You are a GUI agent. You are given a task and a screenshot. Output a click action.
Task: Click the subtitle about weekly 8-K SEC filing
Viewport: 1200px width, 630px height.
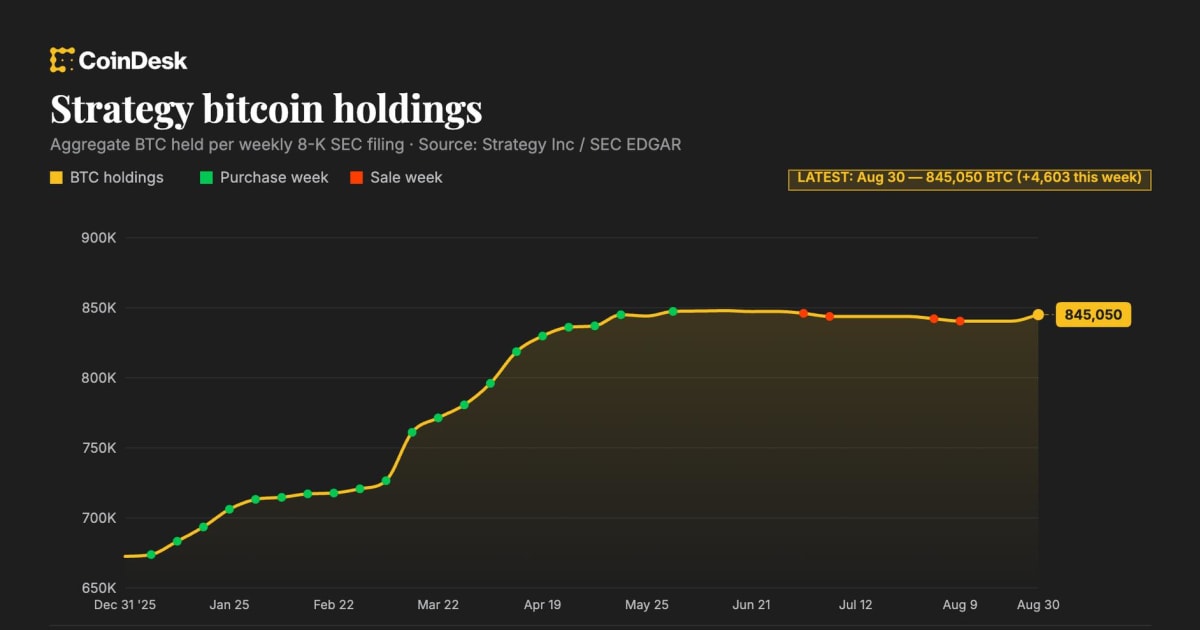[366, 144]
